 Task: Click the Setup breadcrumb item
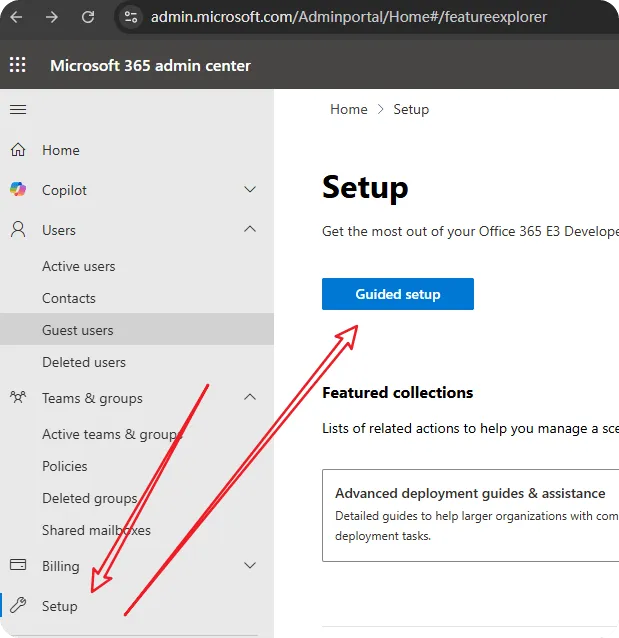point(411,109)
